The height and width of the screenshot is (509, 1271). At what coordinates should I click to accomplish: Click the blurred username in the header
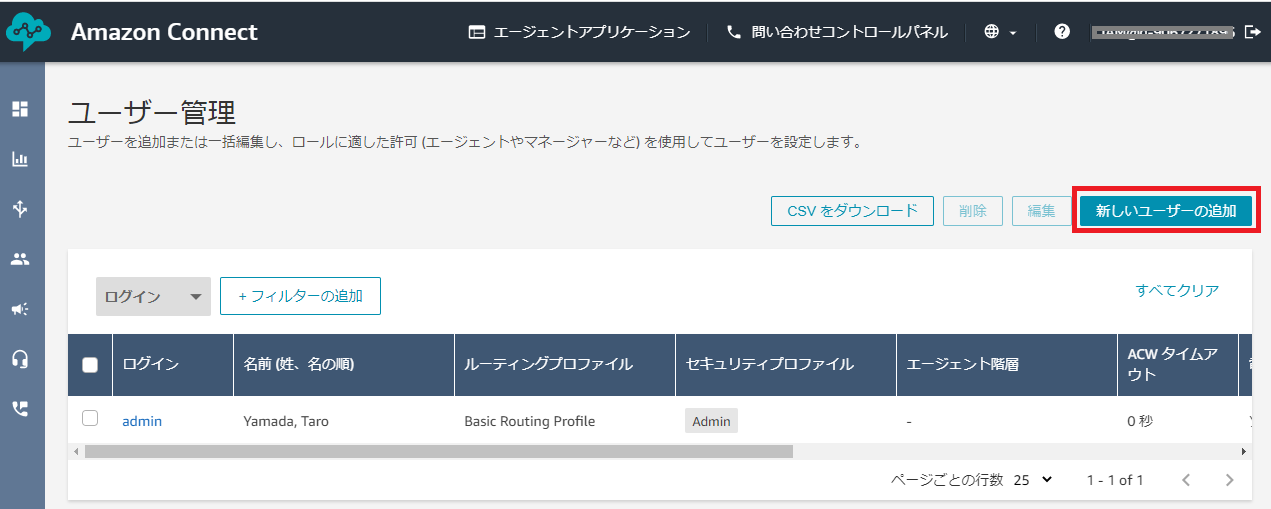pos(1163,32)
